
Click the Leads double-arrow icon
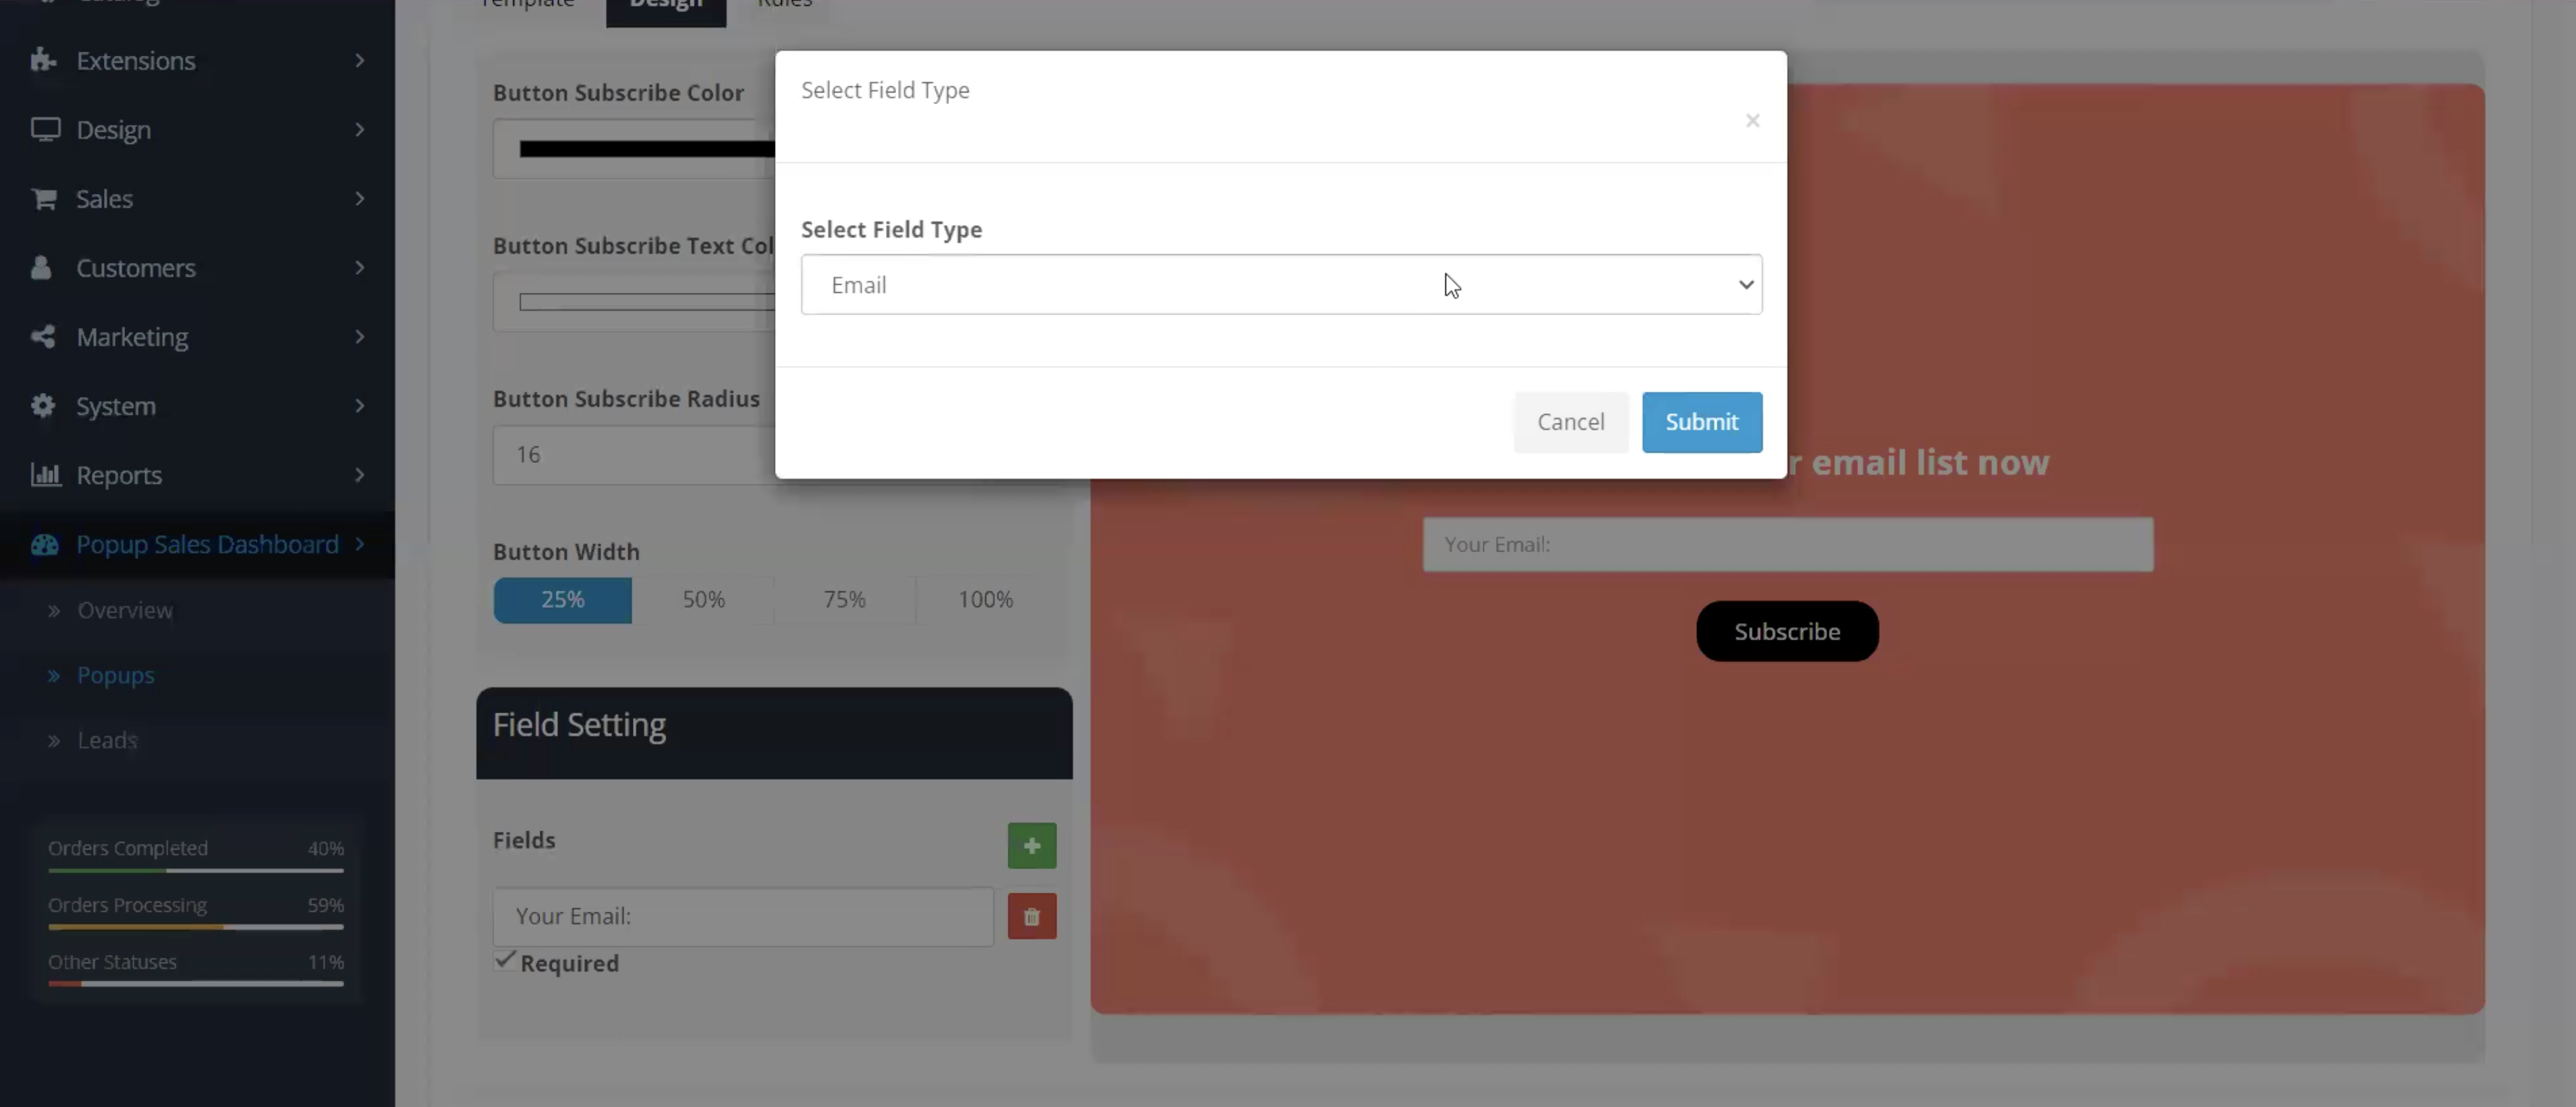(x=54, y=741)
